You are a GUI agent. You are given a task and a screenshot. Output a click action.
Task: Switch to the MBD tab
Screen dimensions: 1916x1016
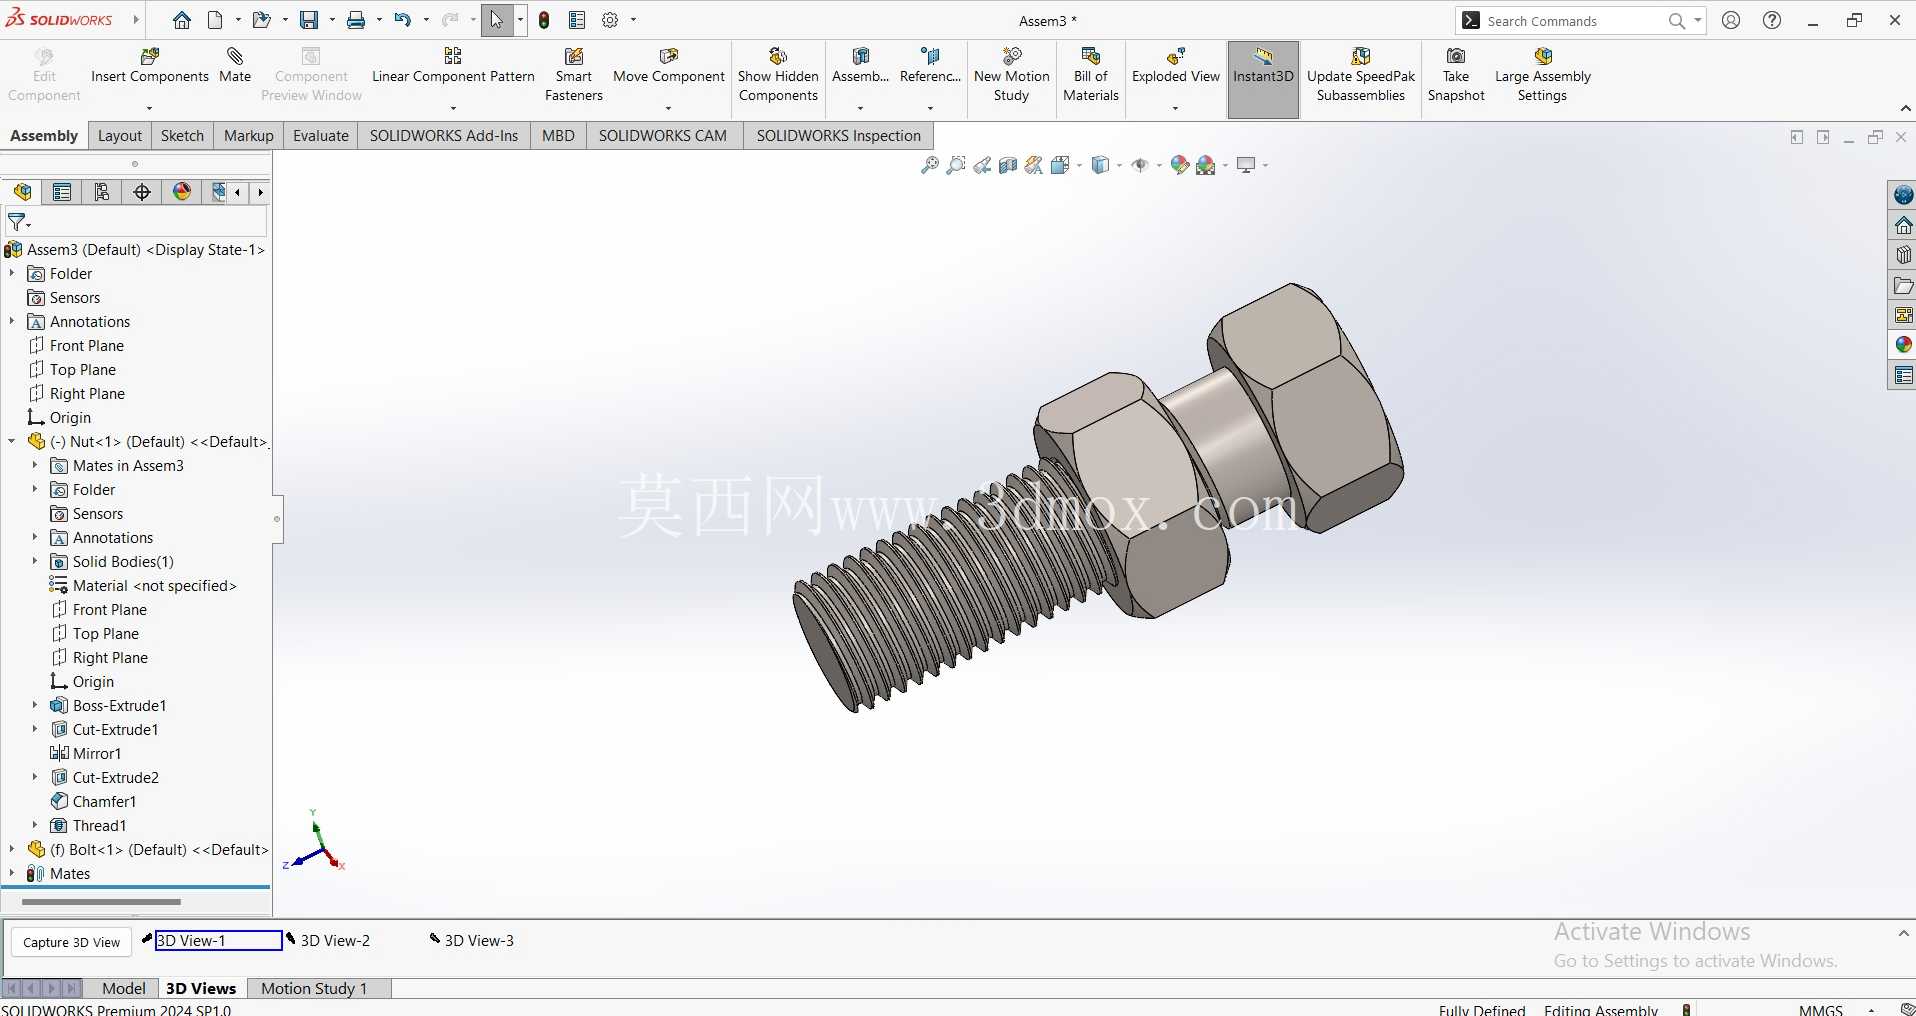tap(558, 136)
